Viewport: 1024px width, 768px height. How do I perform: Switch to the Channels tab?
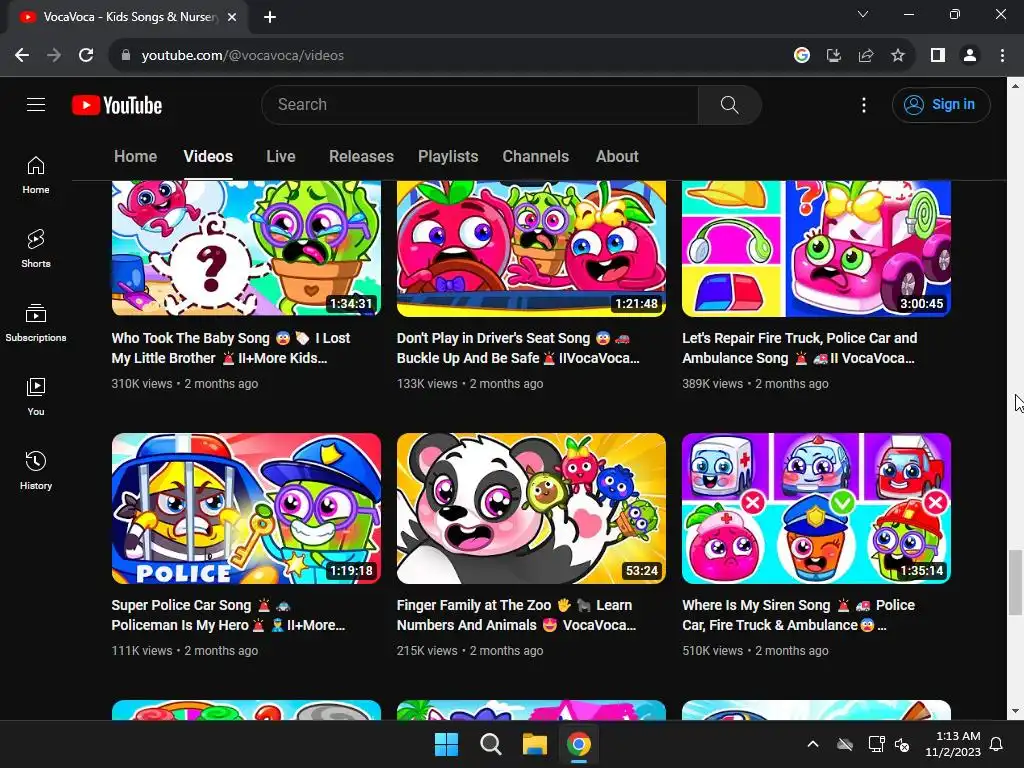(x=536, y=157)
